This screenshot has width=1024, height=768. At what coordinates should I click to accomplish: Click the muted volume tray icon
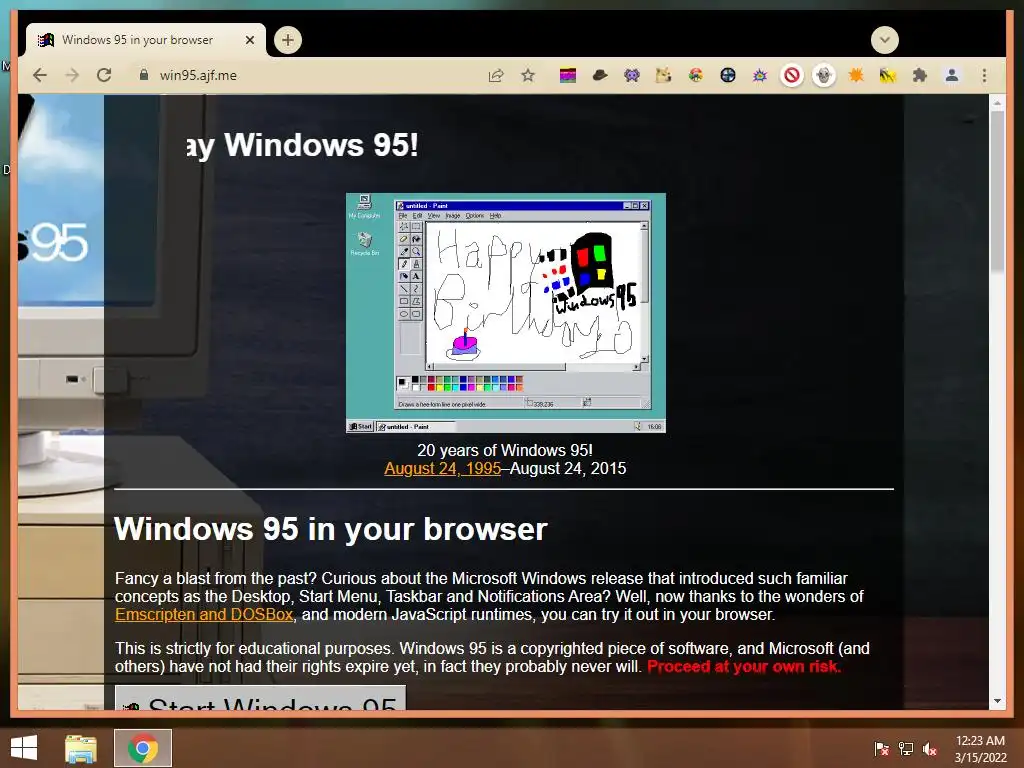pyautogui.click(x=930, y=748)
